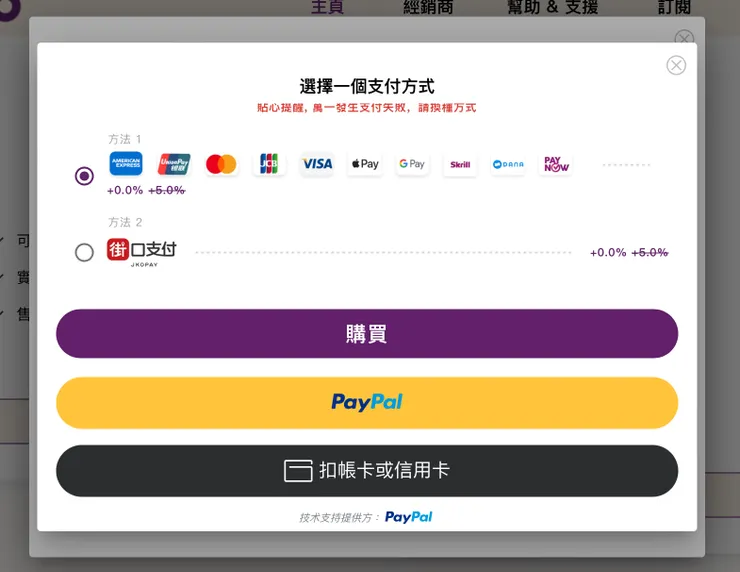Click the 方法 2 label text

(x=125, y=222)
